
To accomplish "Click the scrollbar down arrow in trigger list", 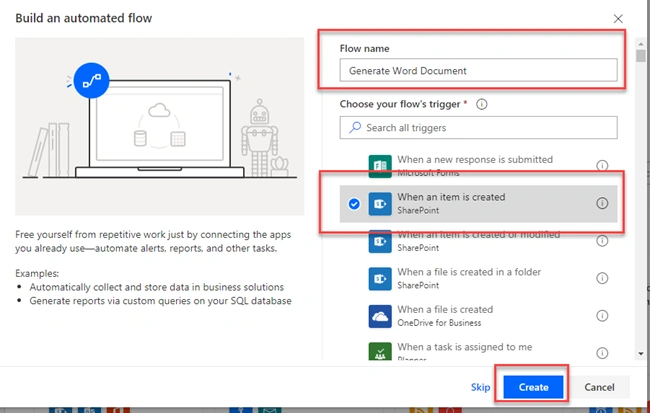I will tap(641, 354).
